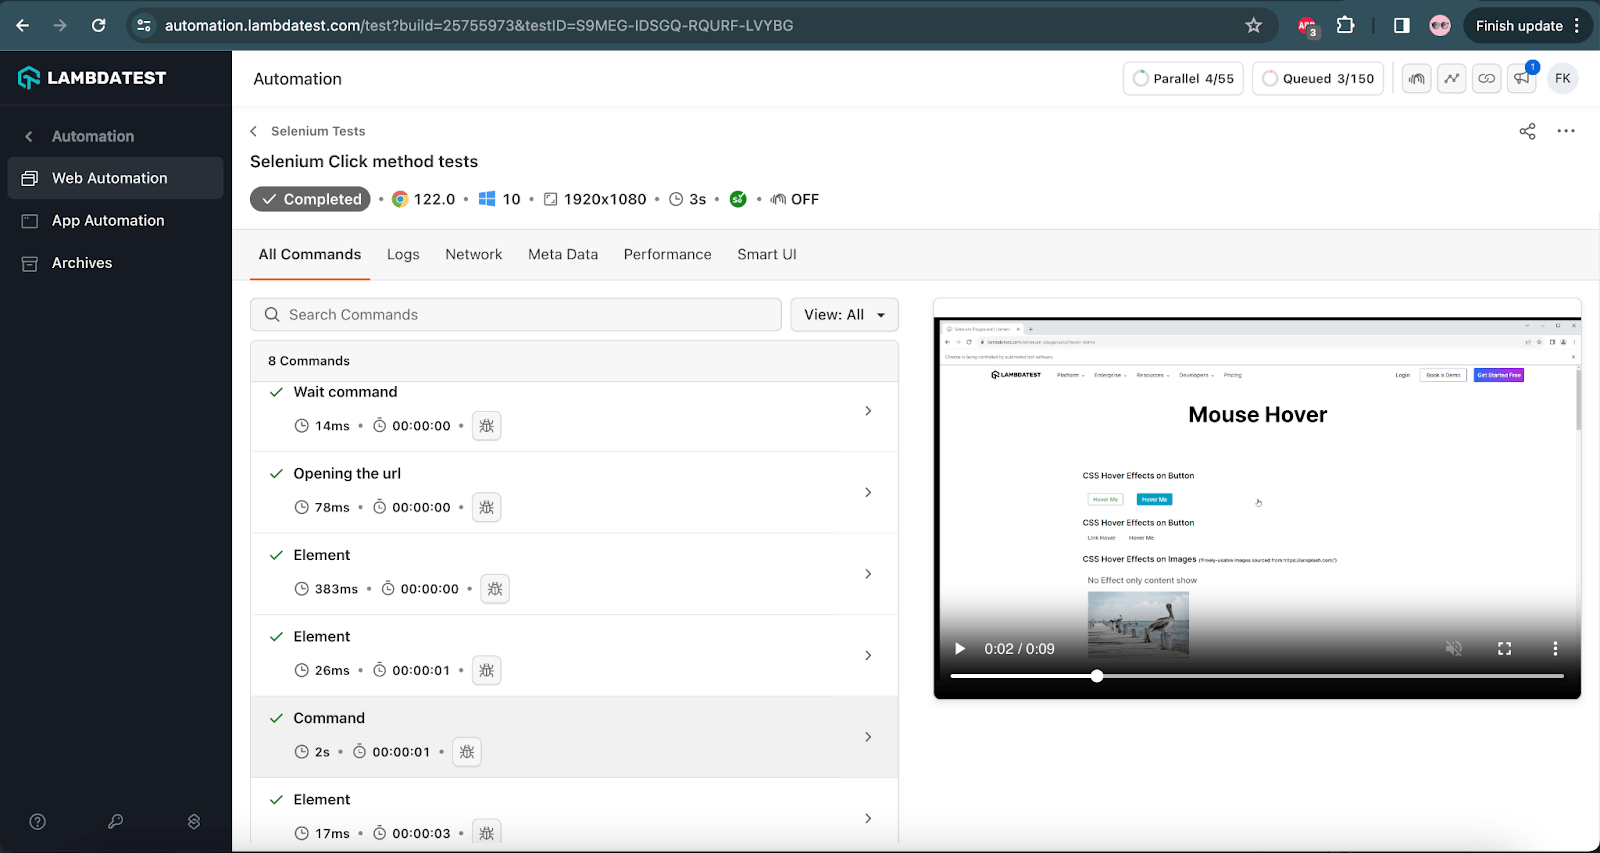This screenshot has height=853, width=1600.
Task: Click the Selenium Click method tests title
Action: [x=364, y=162]
